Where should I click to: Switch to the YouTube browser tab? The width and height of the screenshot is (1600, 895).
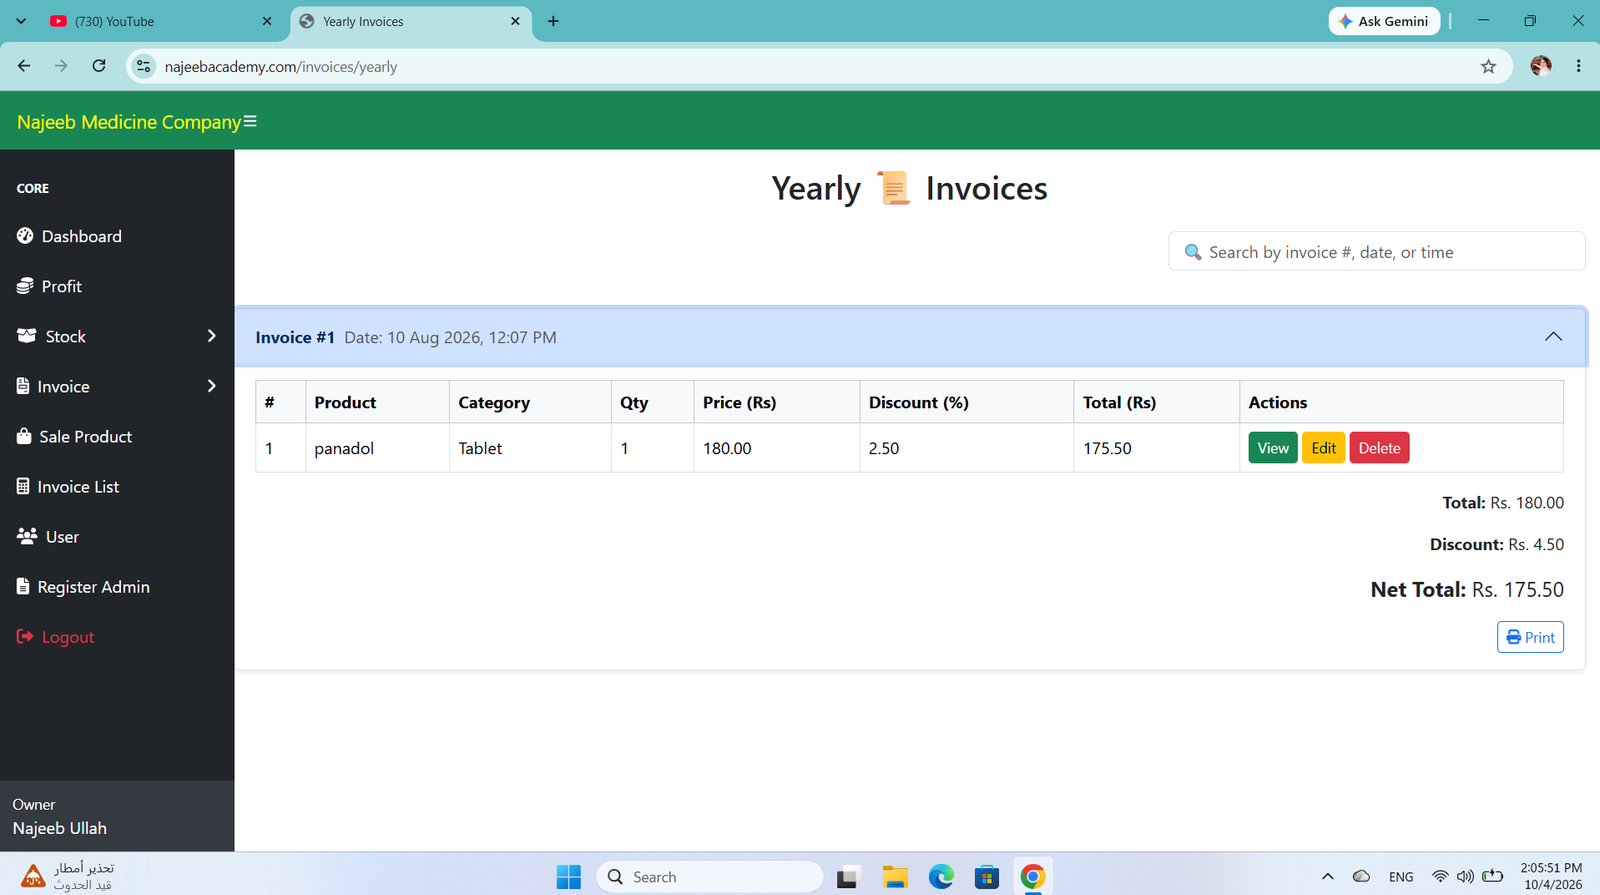coord(162,21)
